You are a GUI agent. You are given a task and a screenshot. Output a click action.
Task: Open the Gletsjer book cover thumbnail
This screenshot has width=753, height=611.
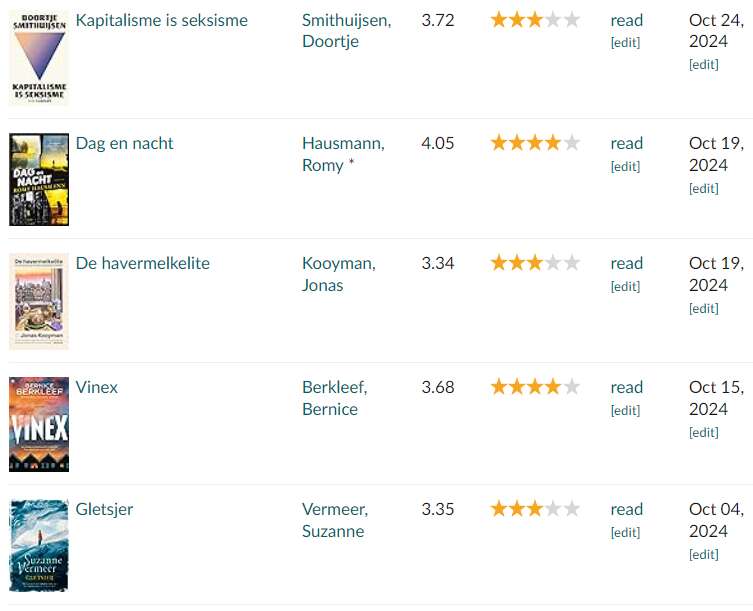click(39, 546)
